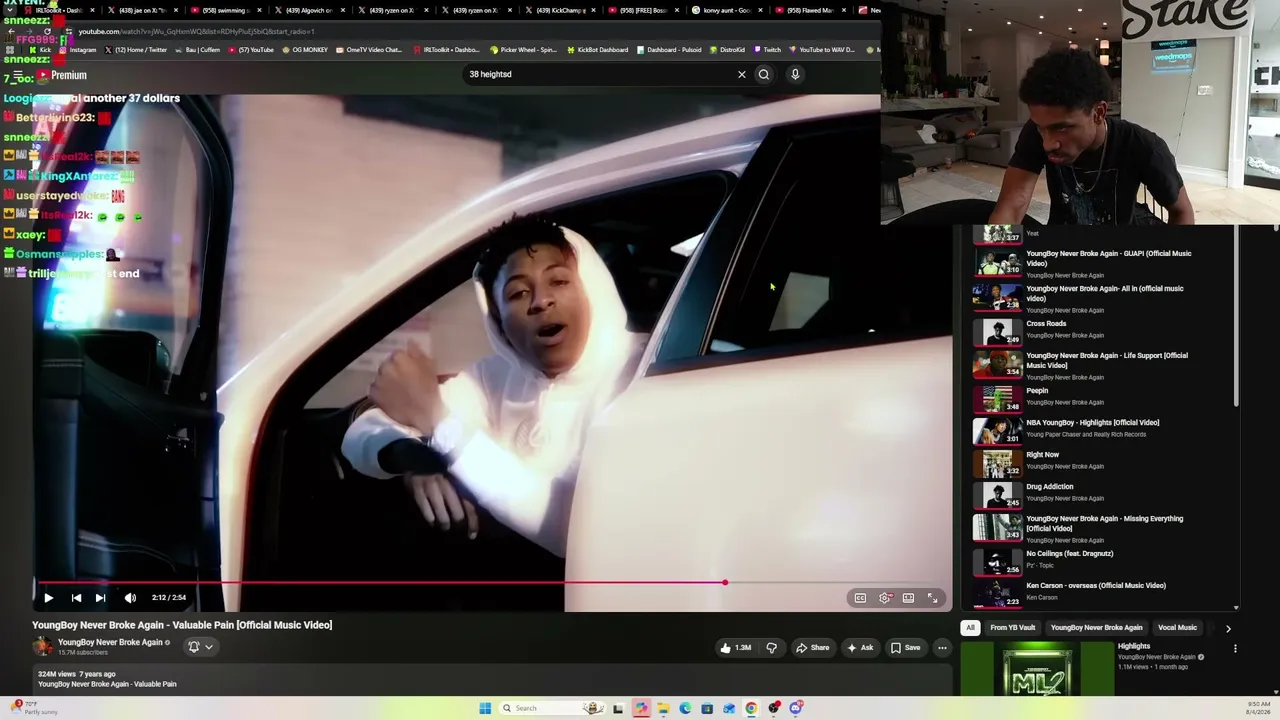Open the Windows Start menu
Screen dimensions: 1280x720
[485, 708]
